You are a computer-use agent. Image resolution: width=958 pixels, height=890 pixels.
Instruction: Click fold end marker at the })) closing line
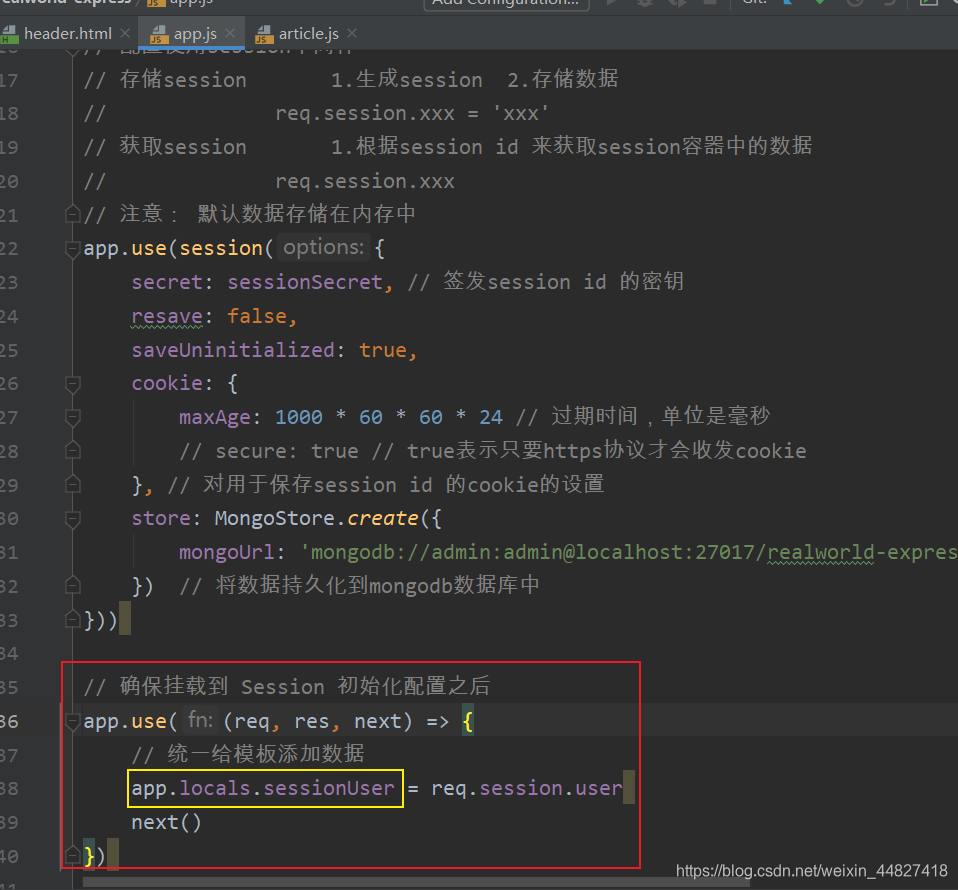pos(73,620)
